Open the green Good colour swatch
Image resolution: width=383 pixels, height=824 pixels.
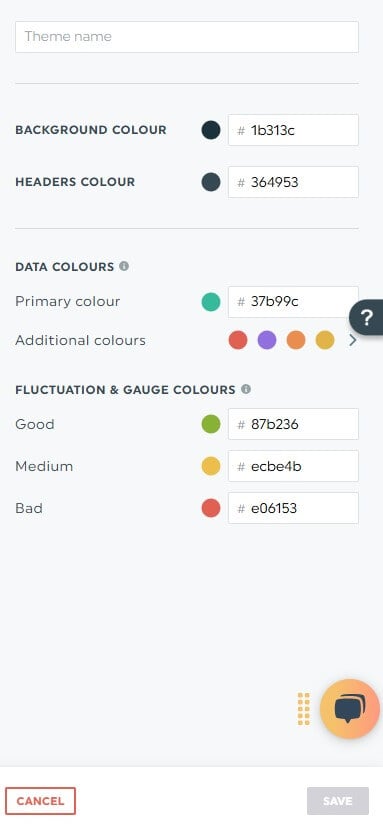click(211, 424)
